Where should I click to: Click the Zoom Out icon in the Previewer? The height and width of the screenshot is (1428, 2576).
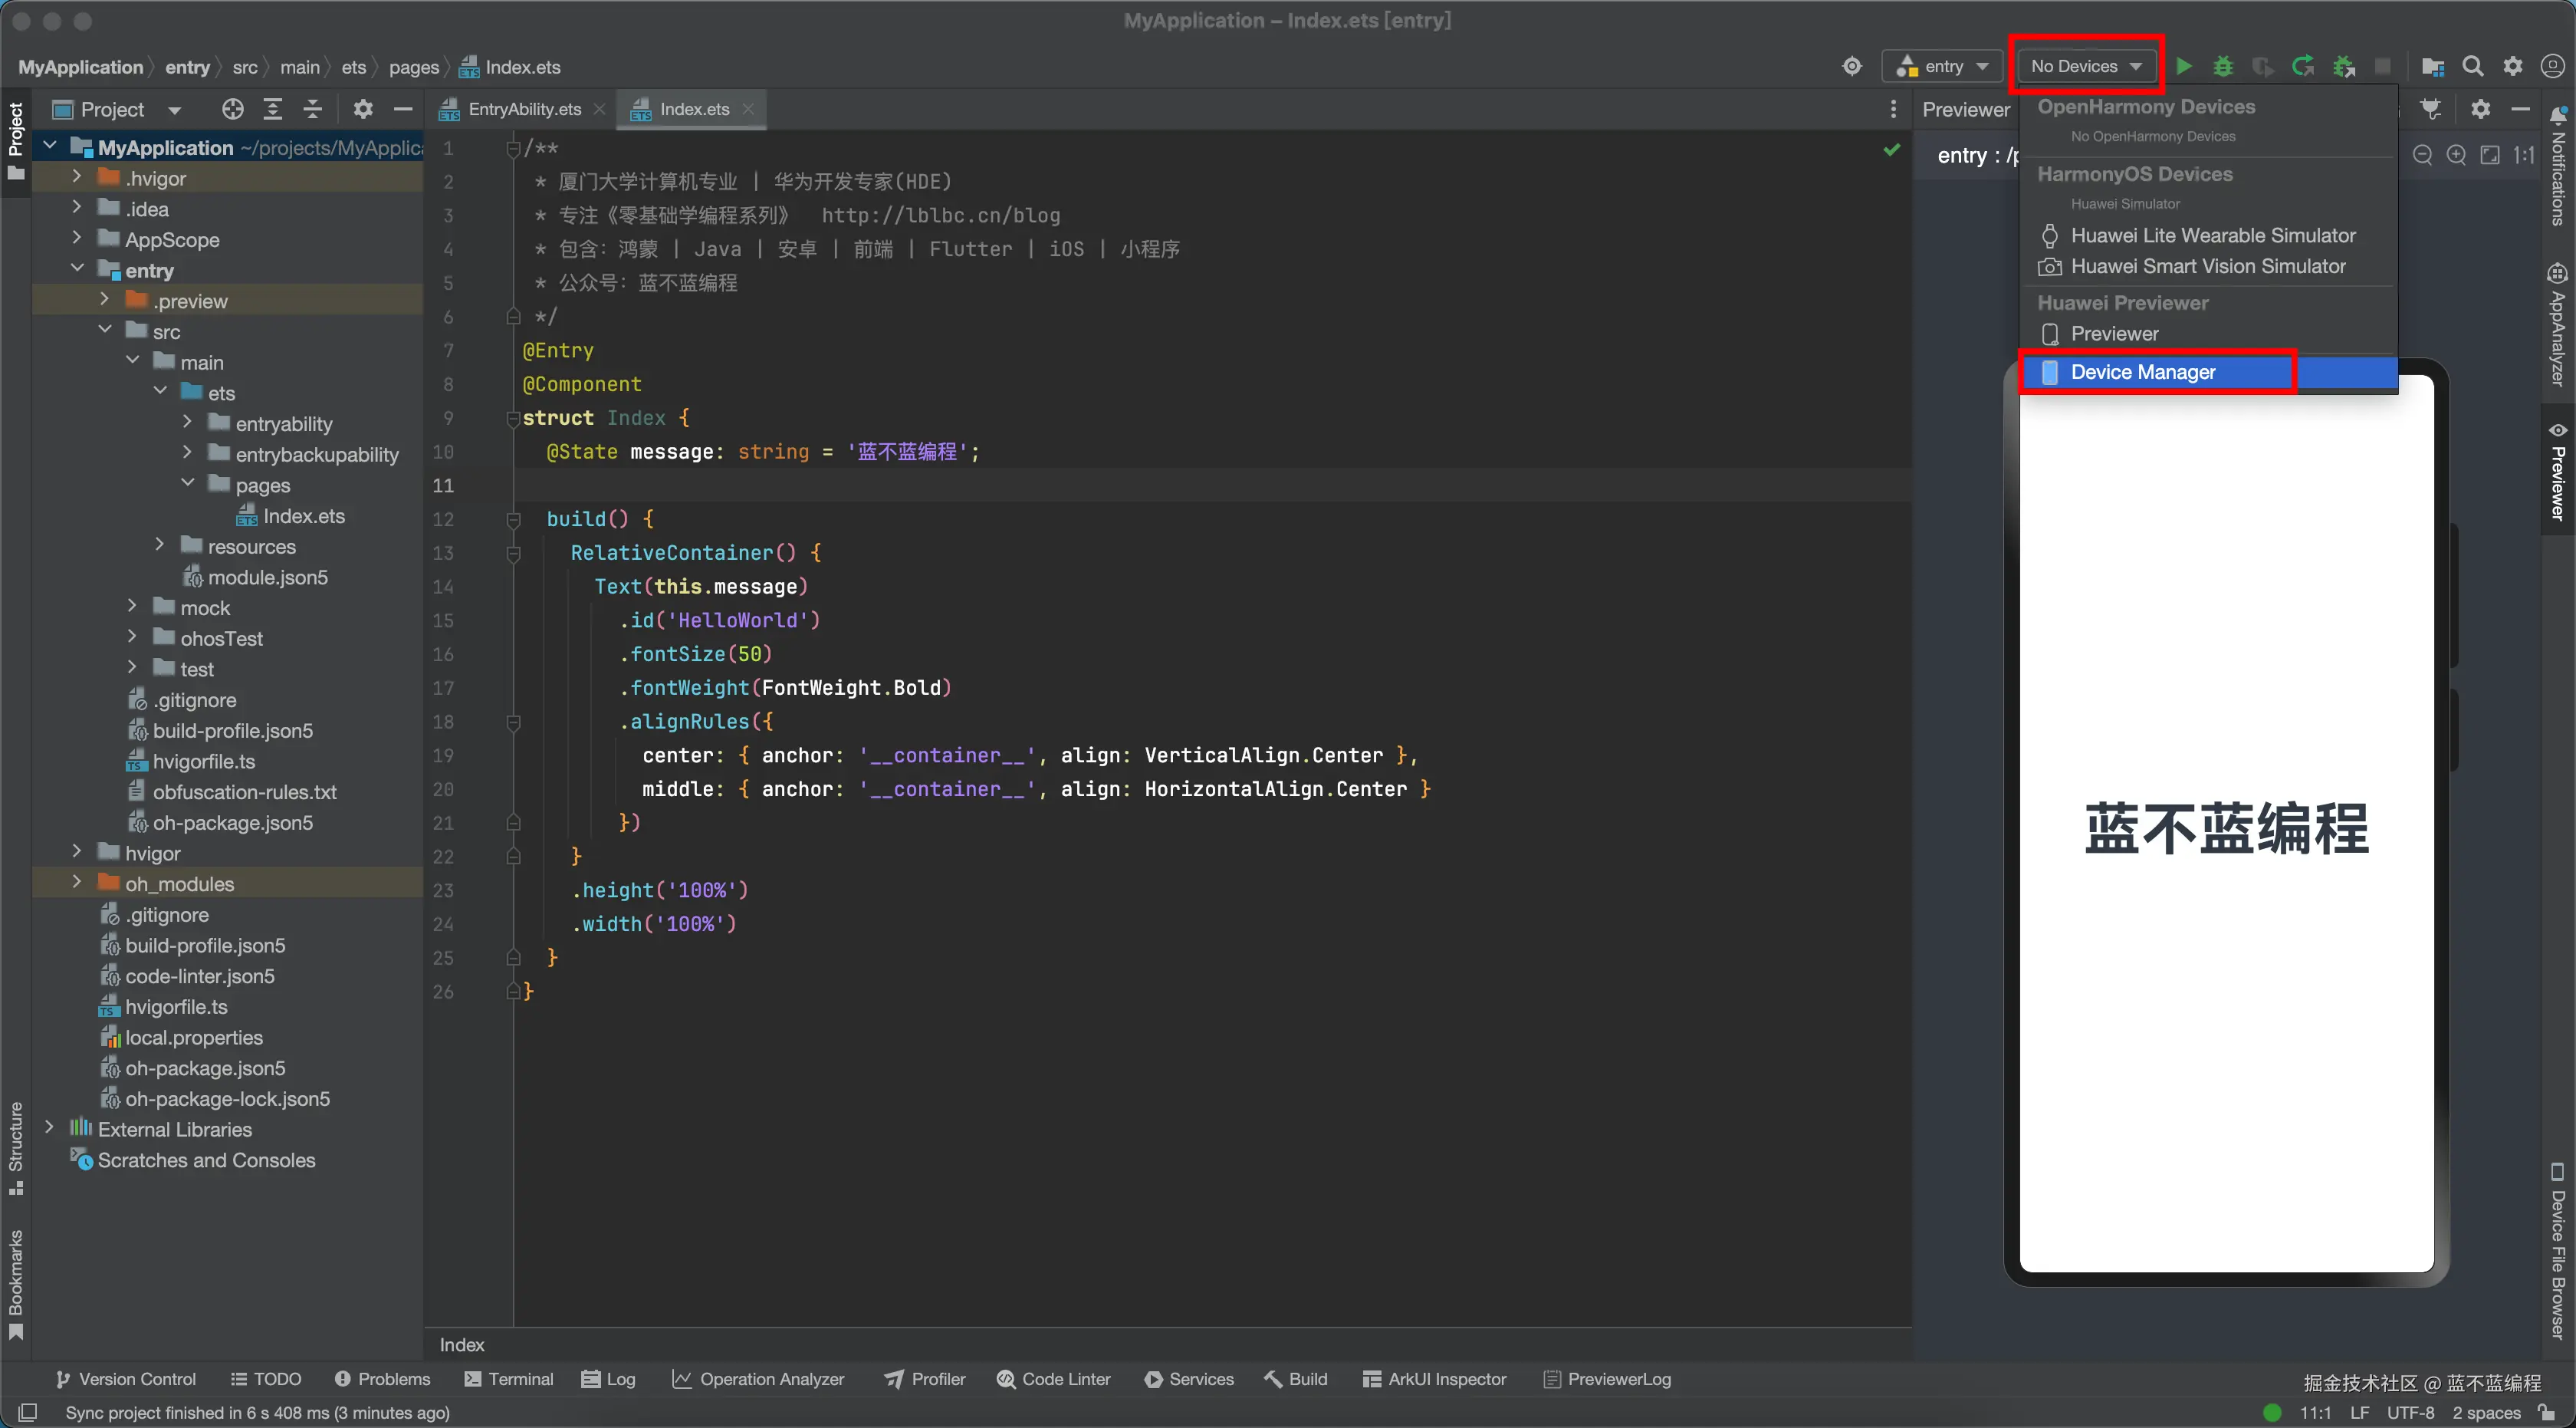2422,155
